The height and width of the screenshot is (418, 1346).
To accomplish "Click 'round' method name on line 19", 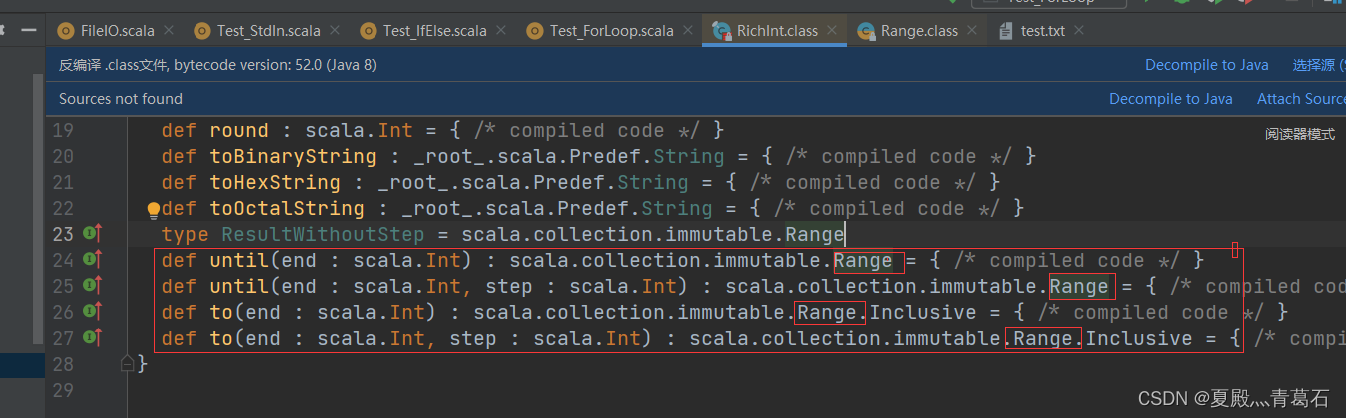I will 239,131.
